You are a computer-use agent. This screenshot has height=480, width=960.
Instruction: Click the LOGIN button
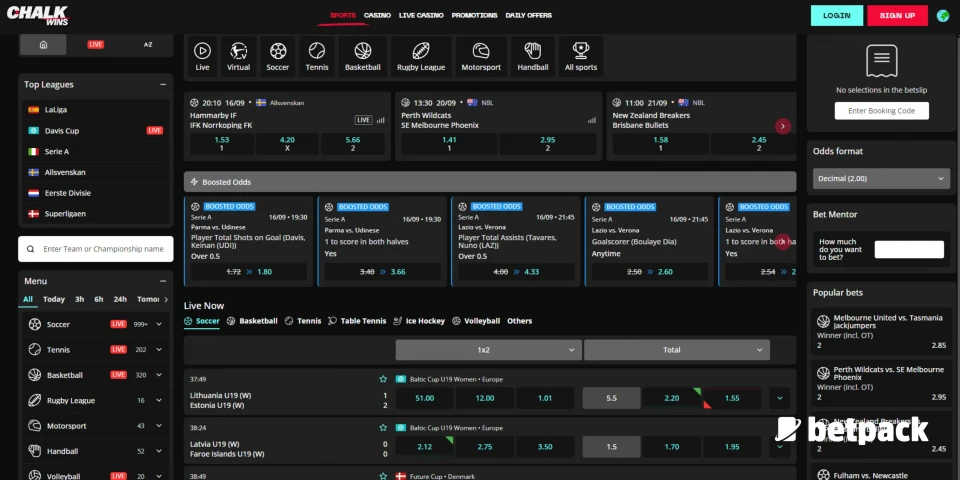click(836, 16)
